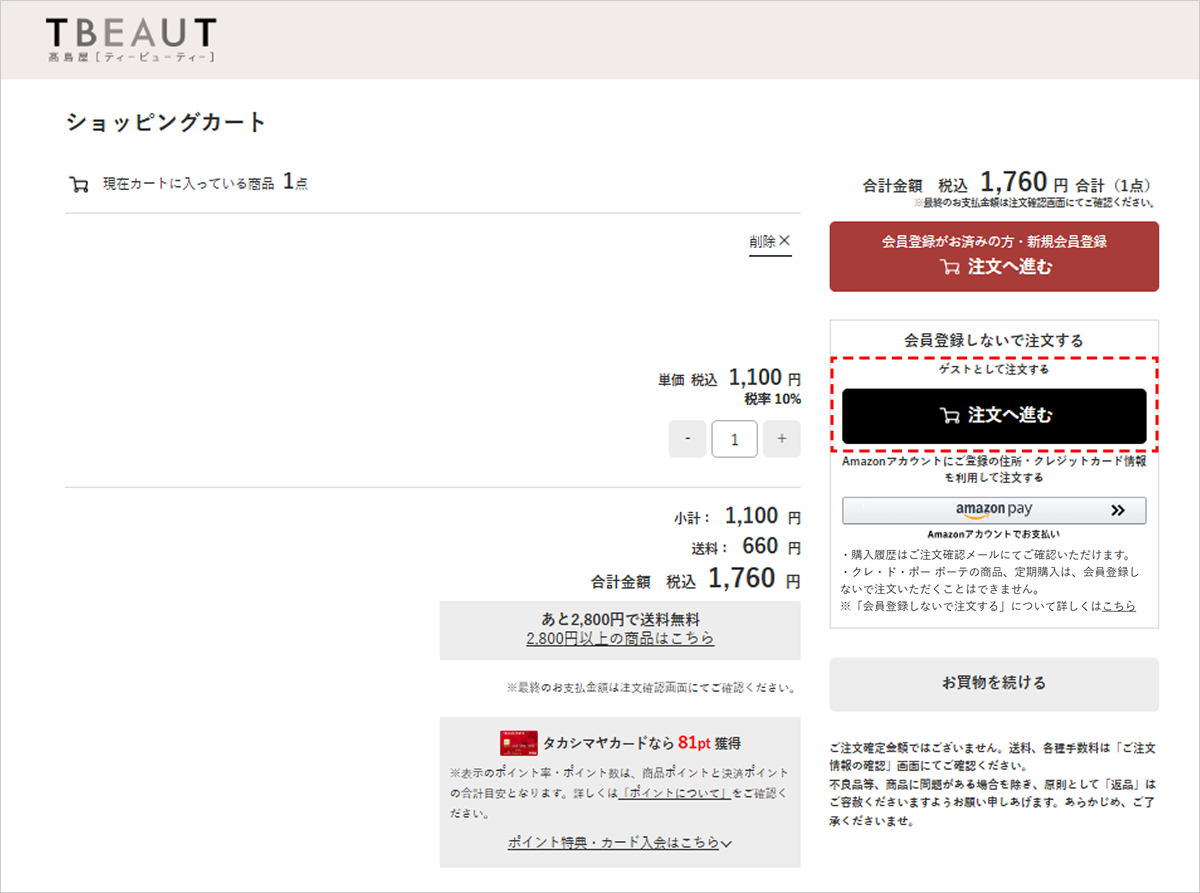The height and width of the screenshot is (893, 1200).
Task: Decrease quantity with the minus button
Action: [x=687, y=439]
